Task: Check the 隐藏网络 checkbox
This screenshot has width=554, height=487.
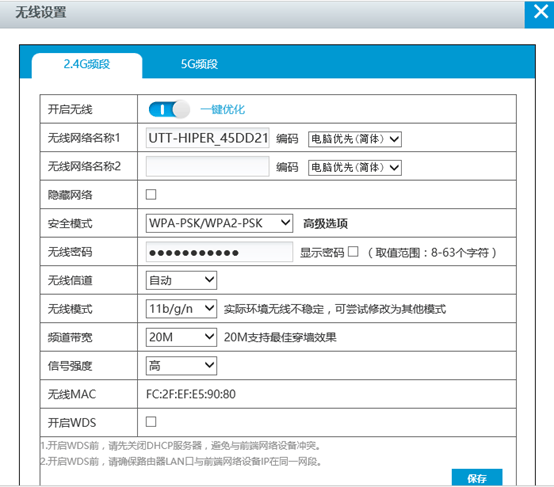Action: [x=151, y=194]
